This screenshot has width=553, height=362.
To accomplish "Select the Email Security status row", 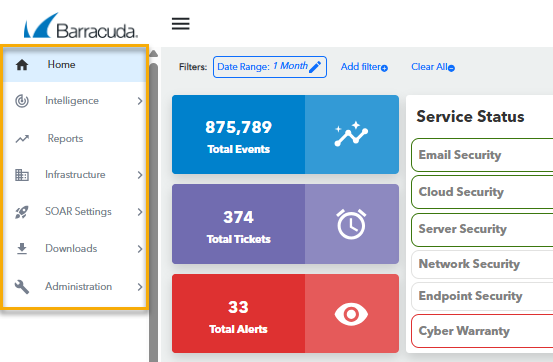I will [482, 155].
